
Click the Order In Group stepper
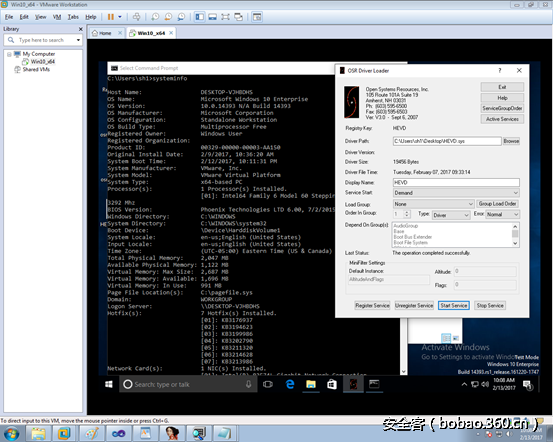(407, 214)
